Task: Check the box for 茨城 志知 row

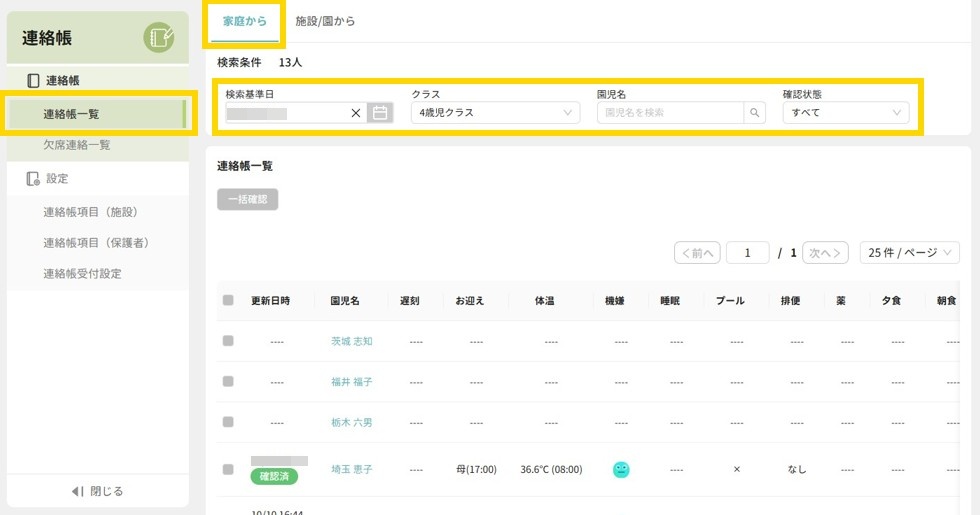Action: [x=228, y=341]
